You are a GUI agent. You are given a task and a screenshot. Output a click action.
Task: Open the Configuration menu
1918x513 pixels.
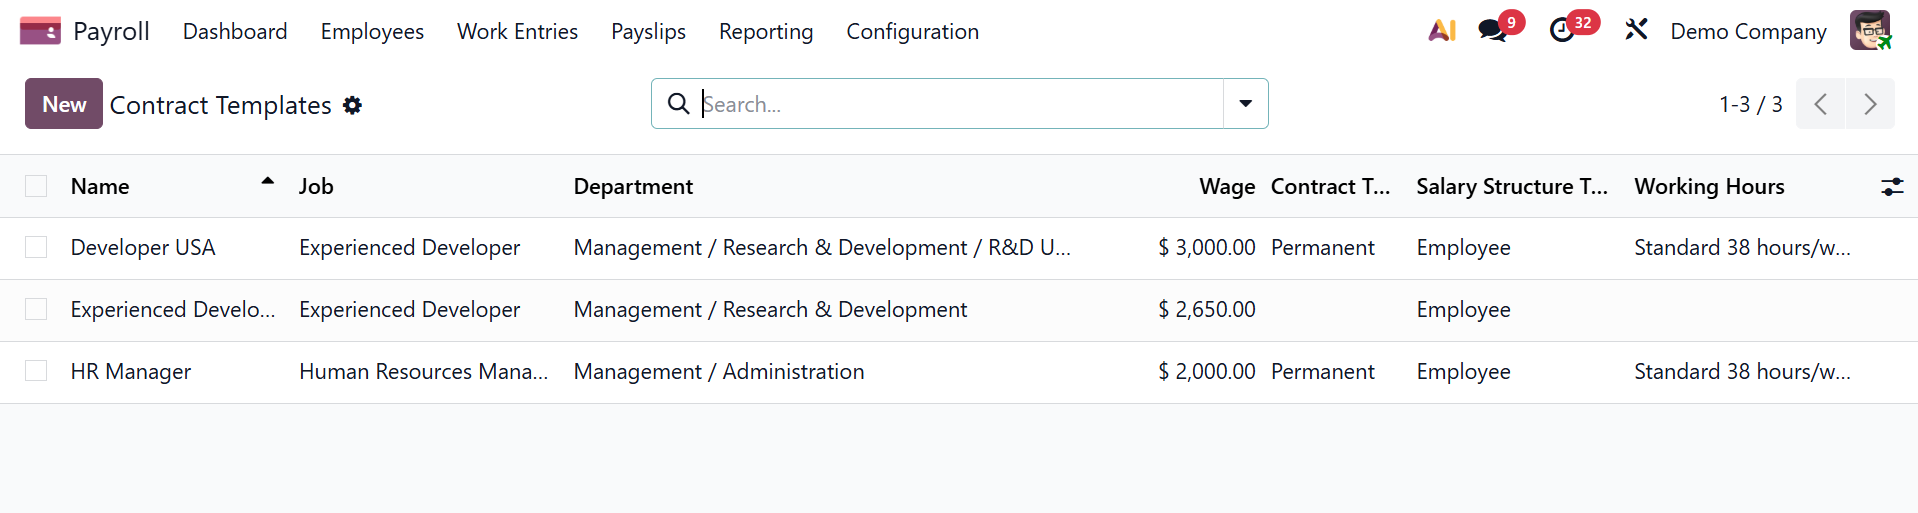pos(912,32)
